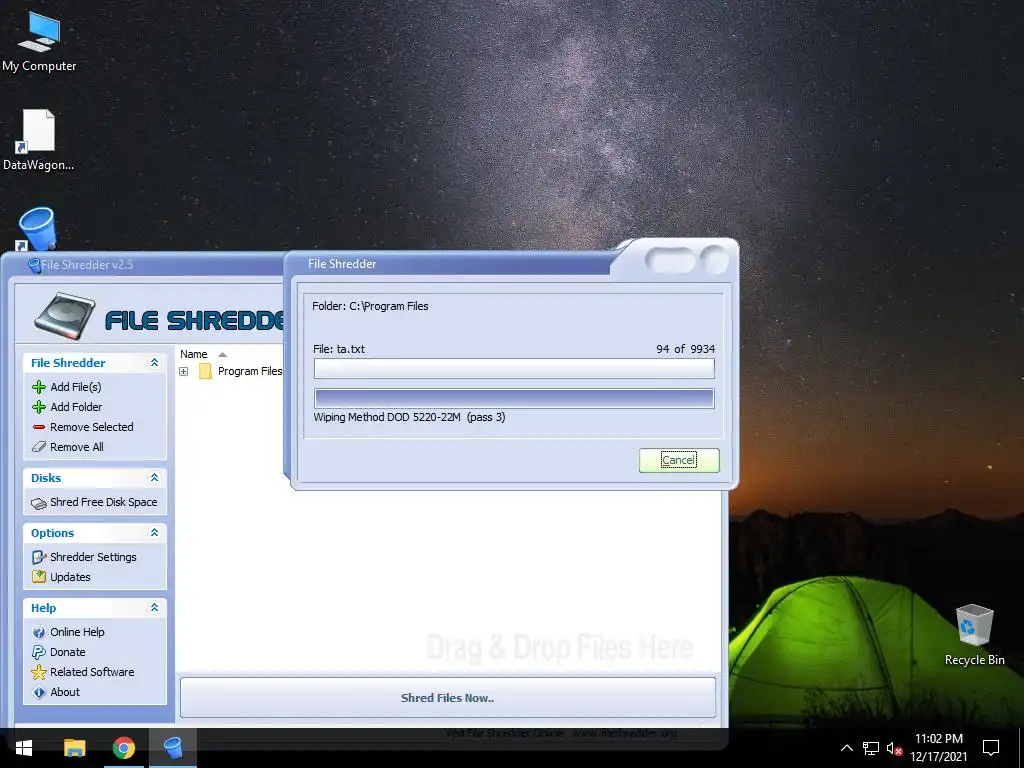The image size is (1024, 768).
Task: Click the Remove All link
Action: pos(76,447)
